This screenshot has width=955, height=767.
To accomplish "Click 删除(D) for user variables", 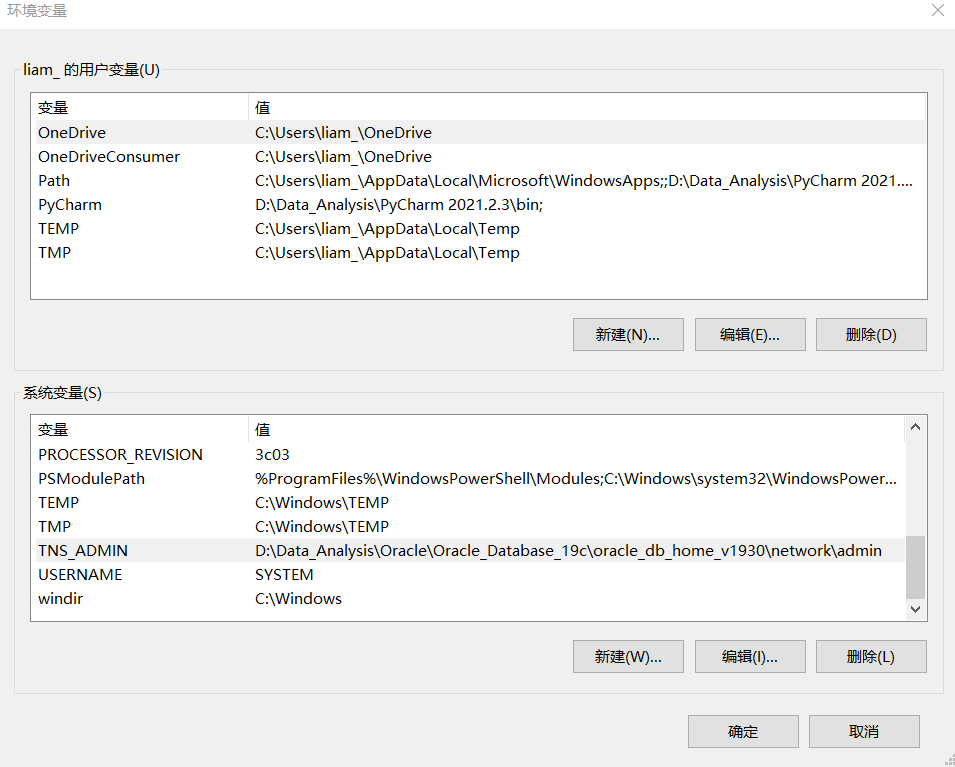I will 871,334.
